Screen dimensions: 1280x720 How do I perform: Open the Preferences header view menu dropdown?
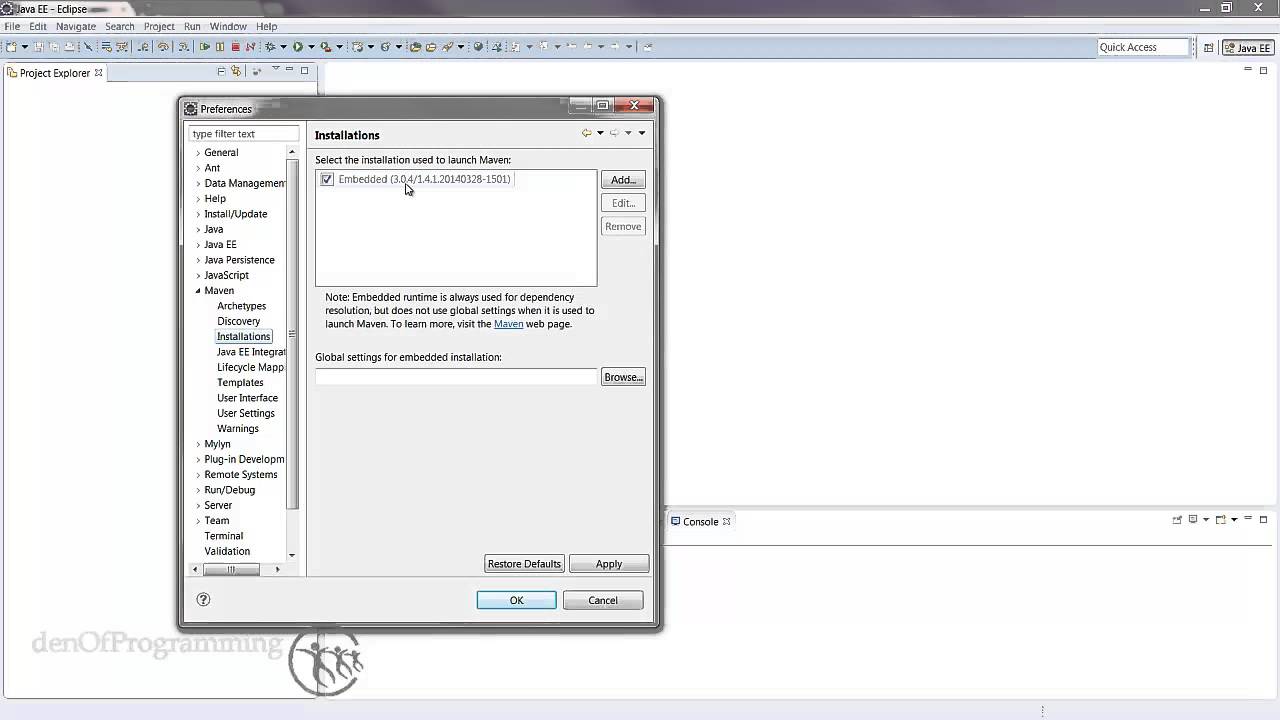[x=642, y=133]
